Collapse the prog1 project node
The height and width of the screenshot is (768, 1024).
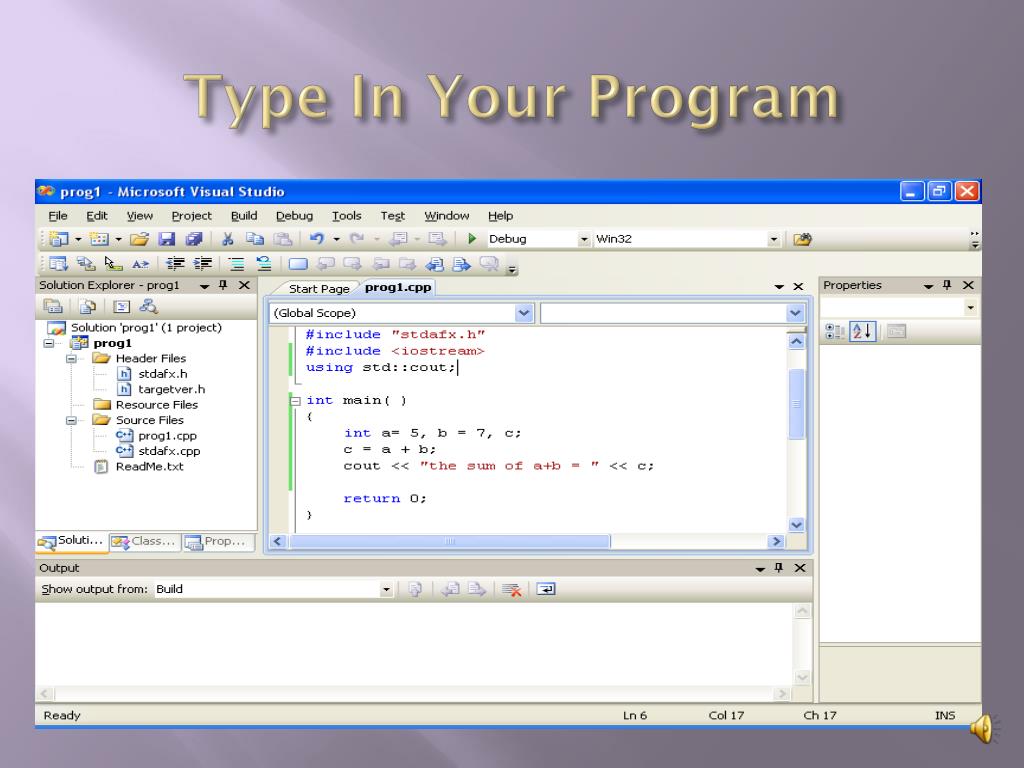pos(49,344)
